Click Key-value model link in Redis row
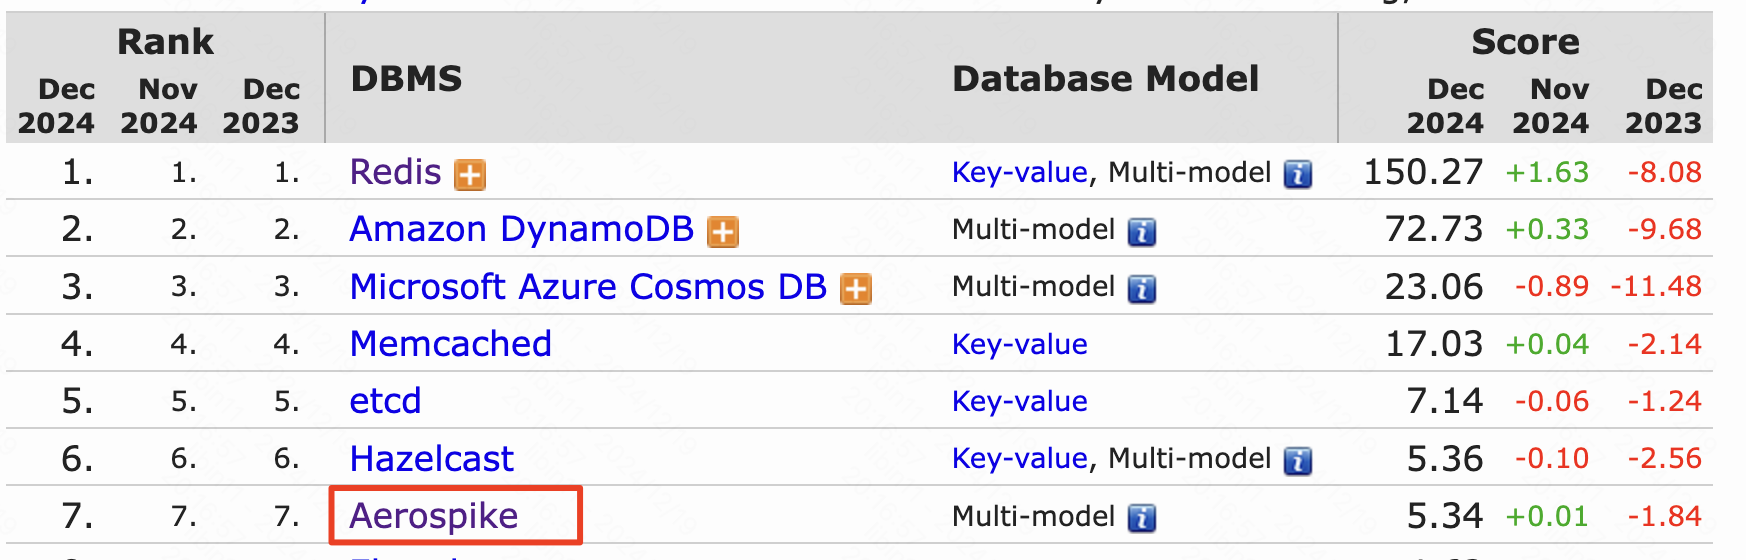 click(x=1019, y=173)
